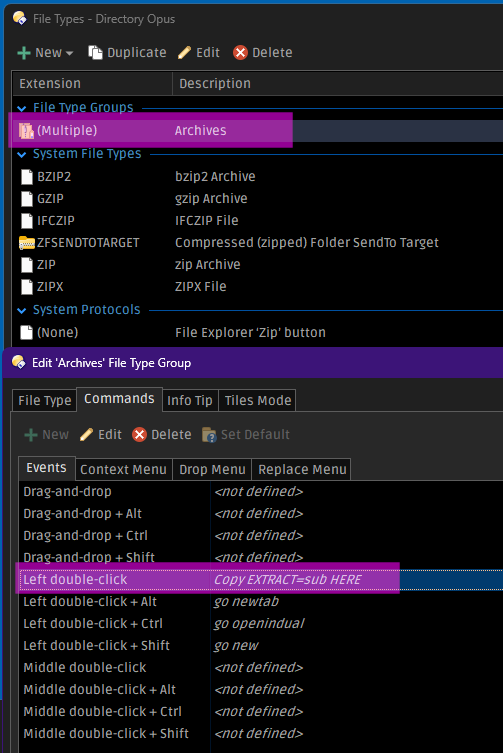Select "File Explorer 'Zip' button" row

[259, 333]
